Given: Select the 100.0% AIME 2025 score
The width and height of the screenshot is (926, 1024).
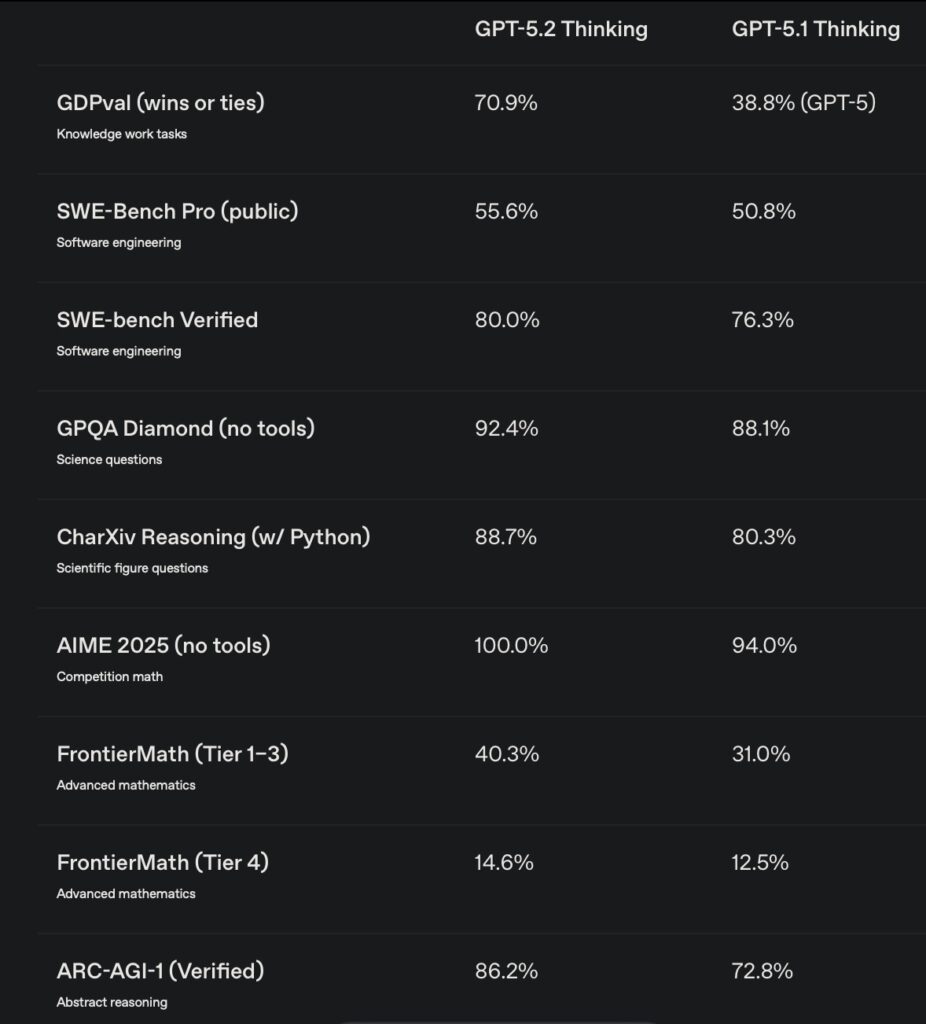Looking at the screenshot, I should point(511,645).
